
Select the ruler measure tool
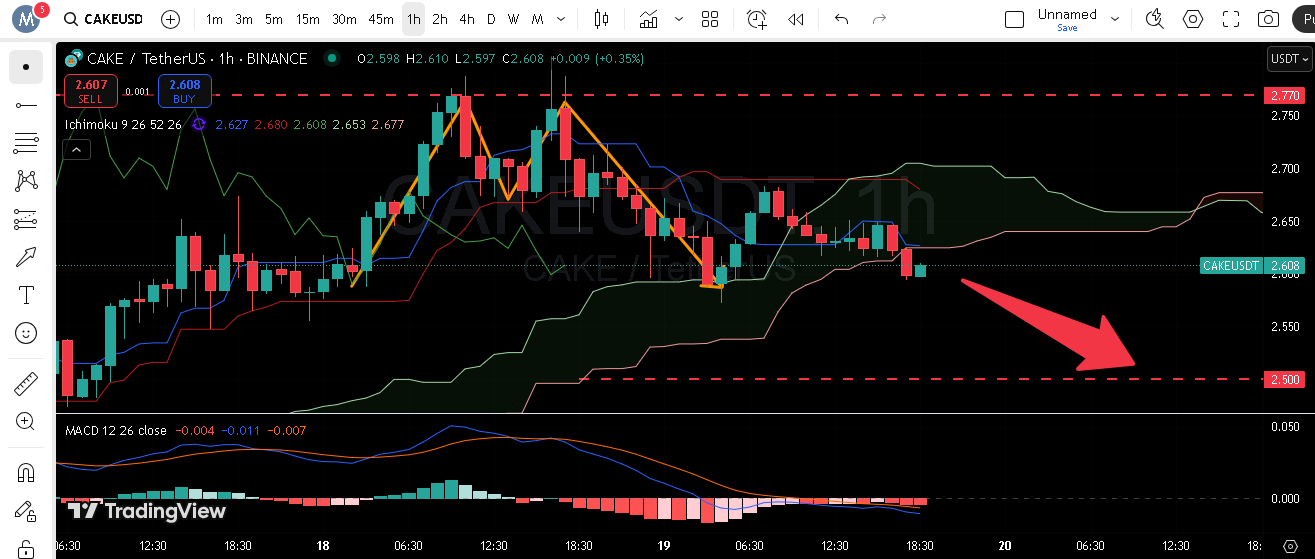(26, 384)
